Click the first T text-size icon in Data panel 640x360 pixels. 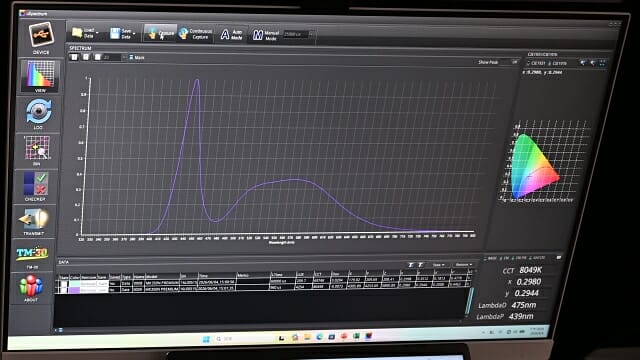click(411, 265)
